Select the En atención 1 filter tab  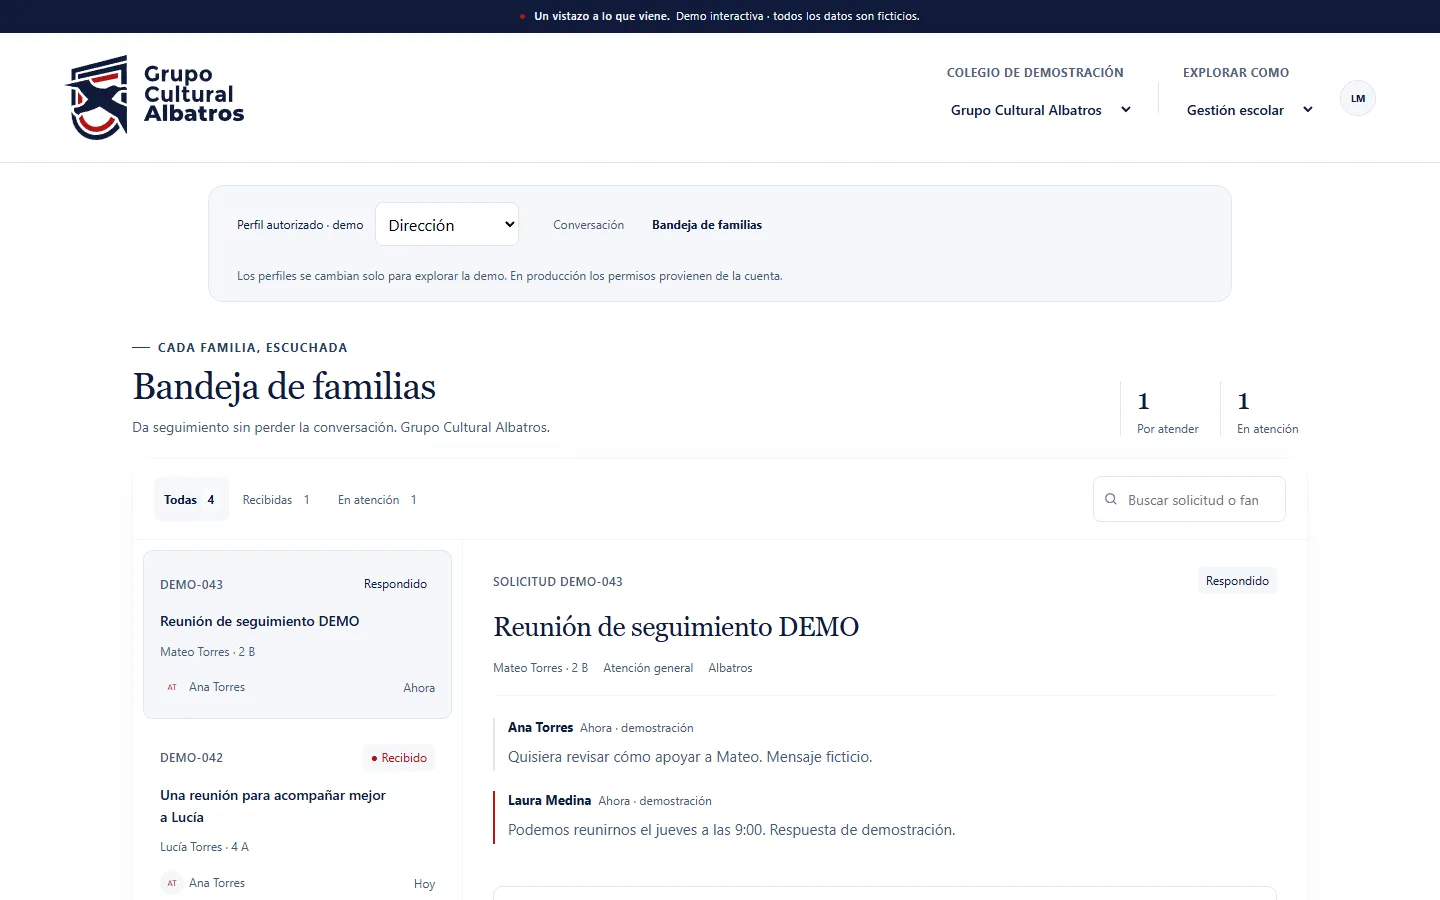377,499
